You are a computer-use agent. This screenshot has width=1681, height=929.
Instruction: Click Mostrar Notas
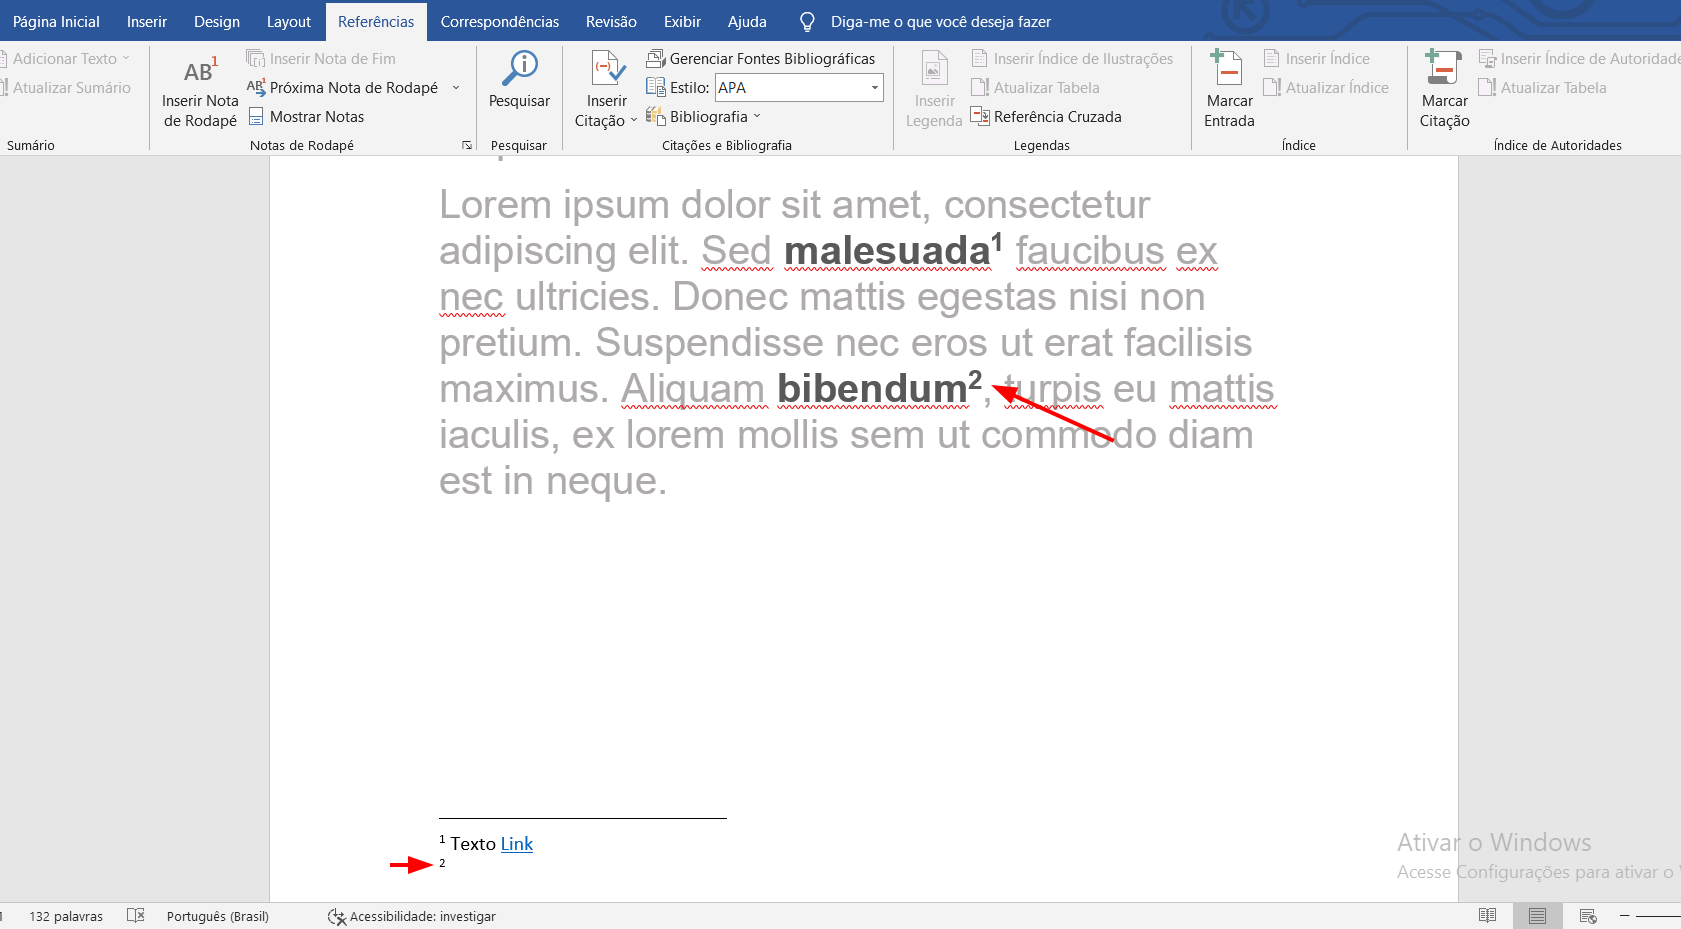point(306,117)
